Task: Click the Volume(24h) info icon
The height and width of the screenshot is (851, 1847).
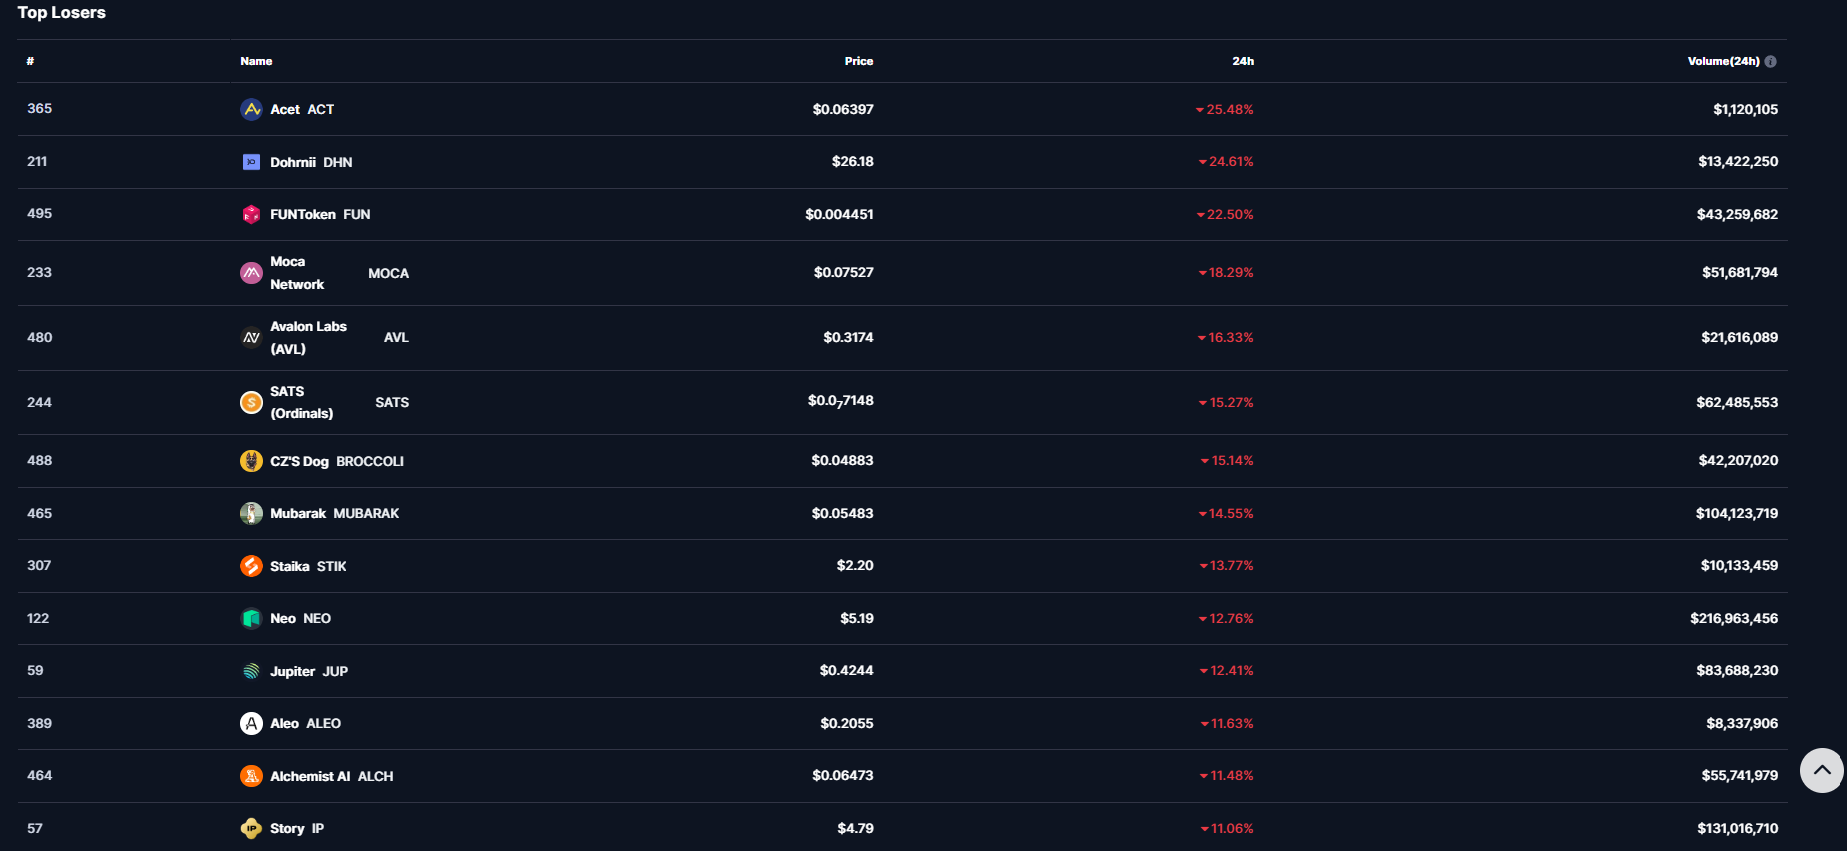Action: pos(1770,61)
